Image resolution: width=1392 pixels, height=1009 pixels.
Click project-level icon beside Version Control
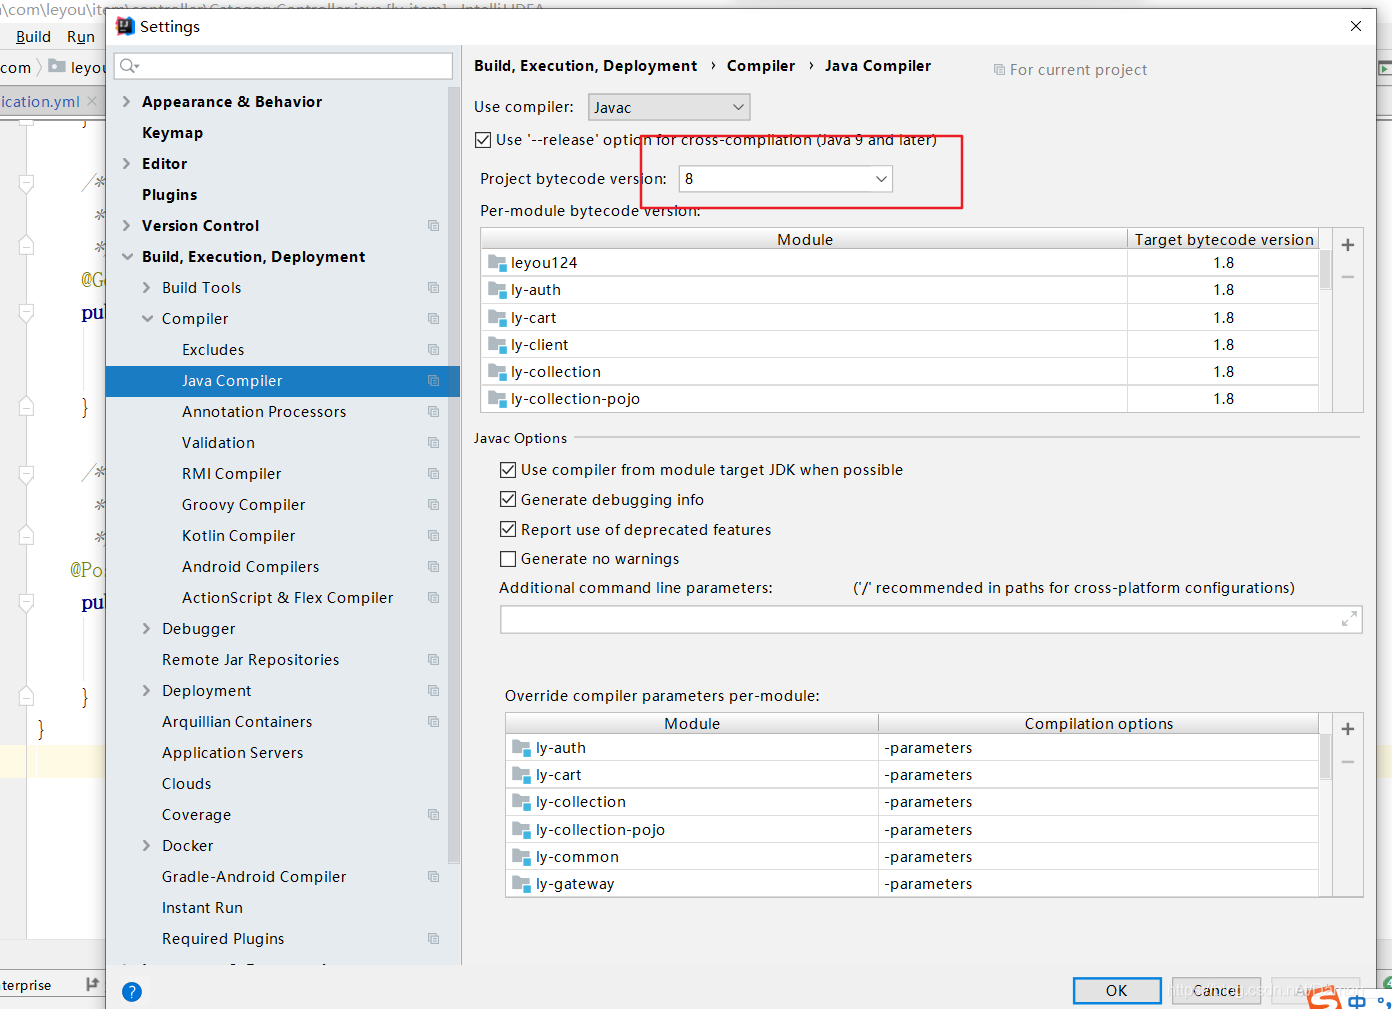(x=433, y=226)
